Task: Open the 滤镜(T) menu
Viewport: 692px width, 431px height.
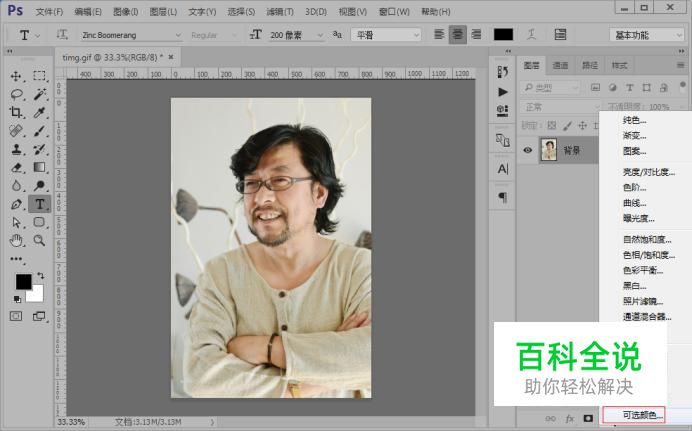Action: [x=280, y=12]
